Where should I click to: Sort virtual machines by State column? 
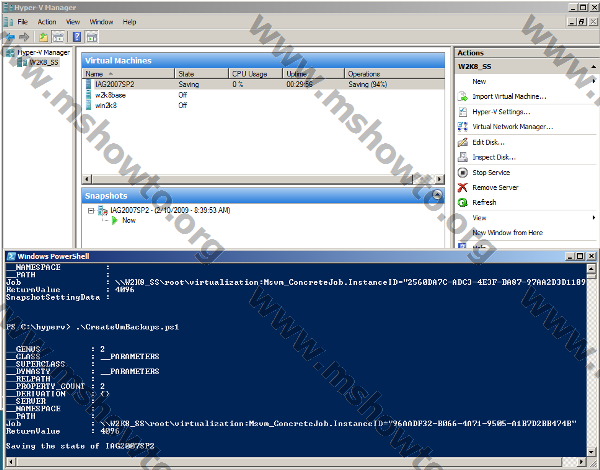(x=202, y=74)
